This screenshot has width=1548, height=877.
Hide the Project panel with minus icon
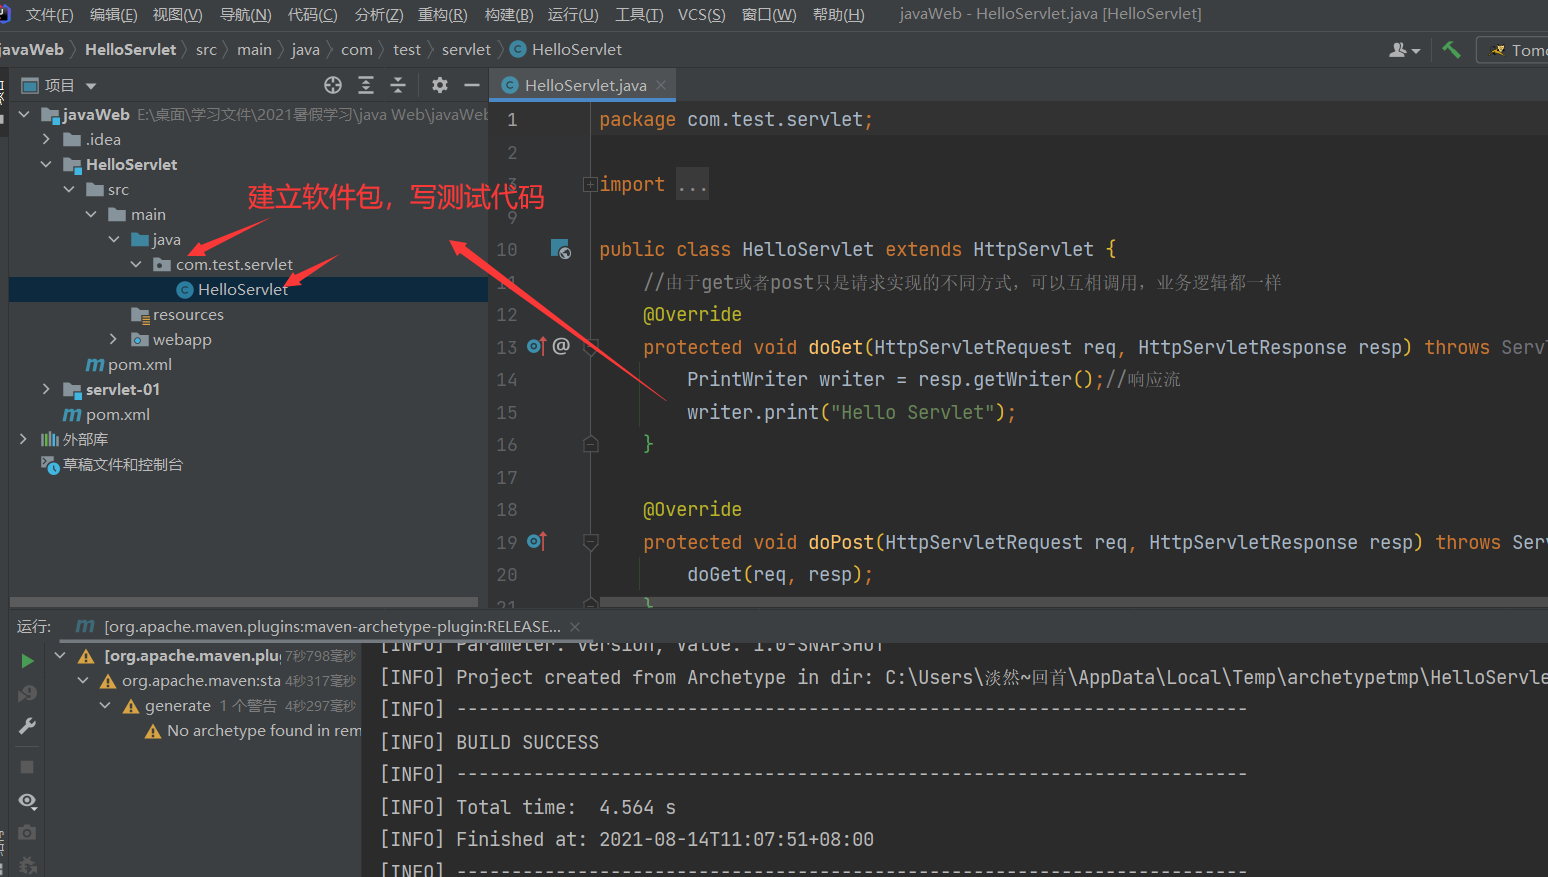pyautogui.click(x=472, y=85)
